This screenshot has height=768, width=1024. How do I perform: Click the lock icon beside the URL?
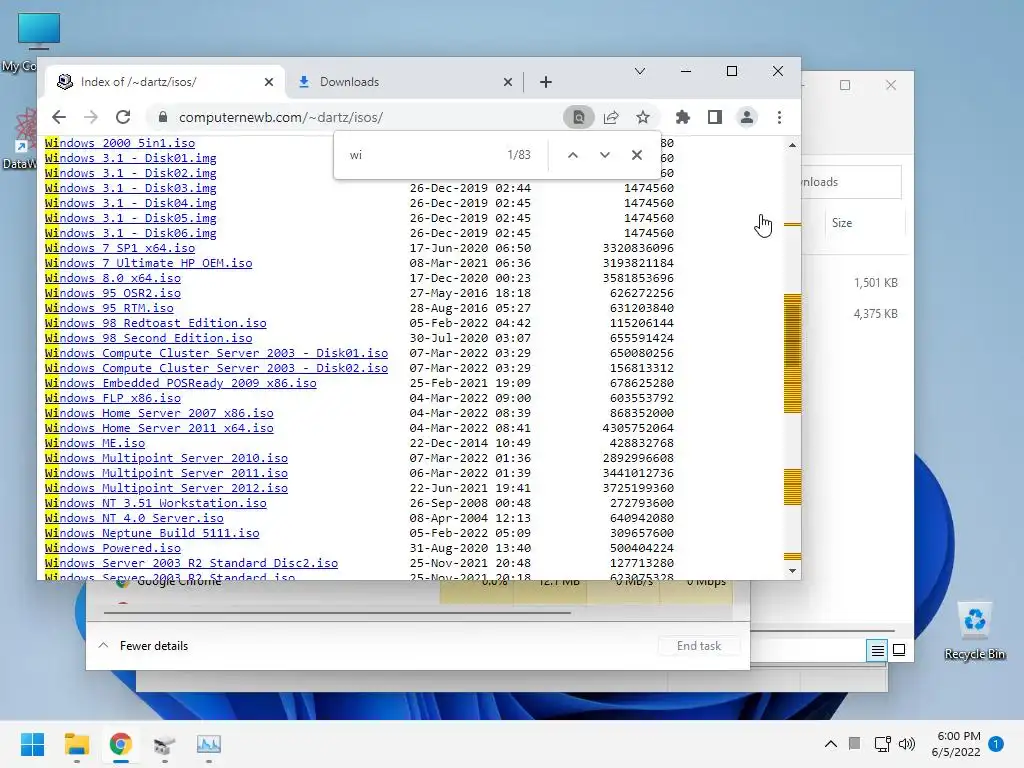pyautogui.click(x=163, y=118)
